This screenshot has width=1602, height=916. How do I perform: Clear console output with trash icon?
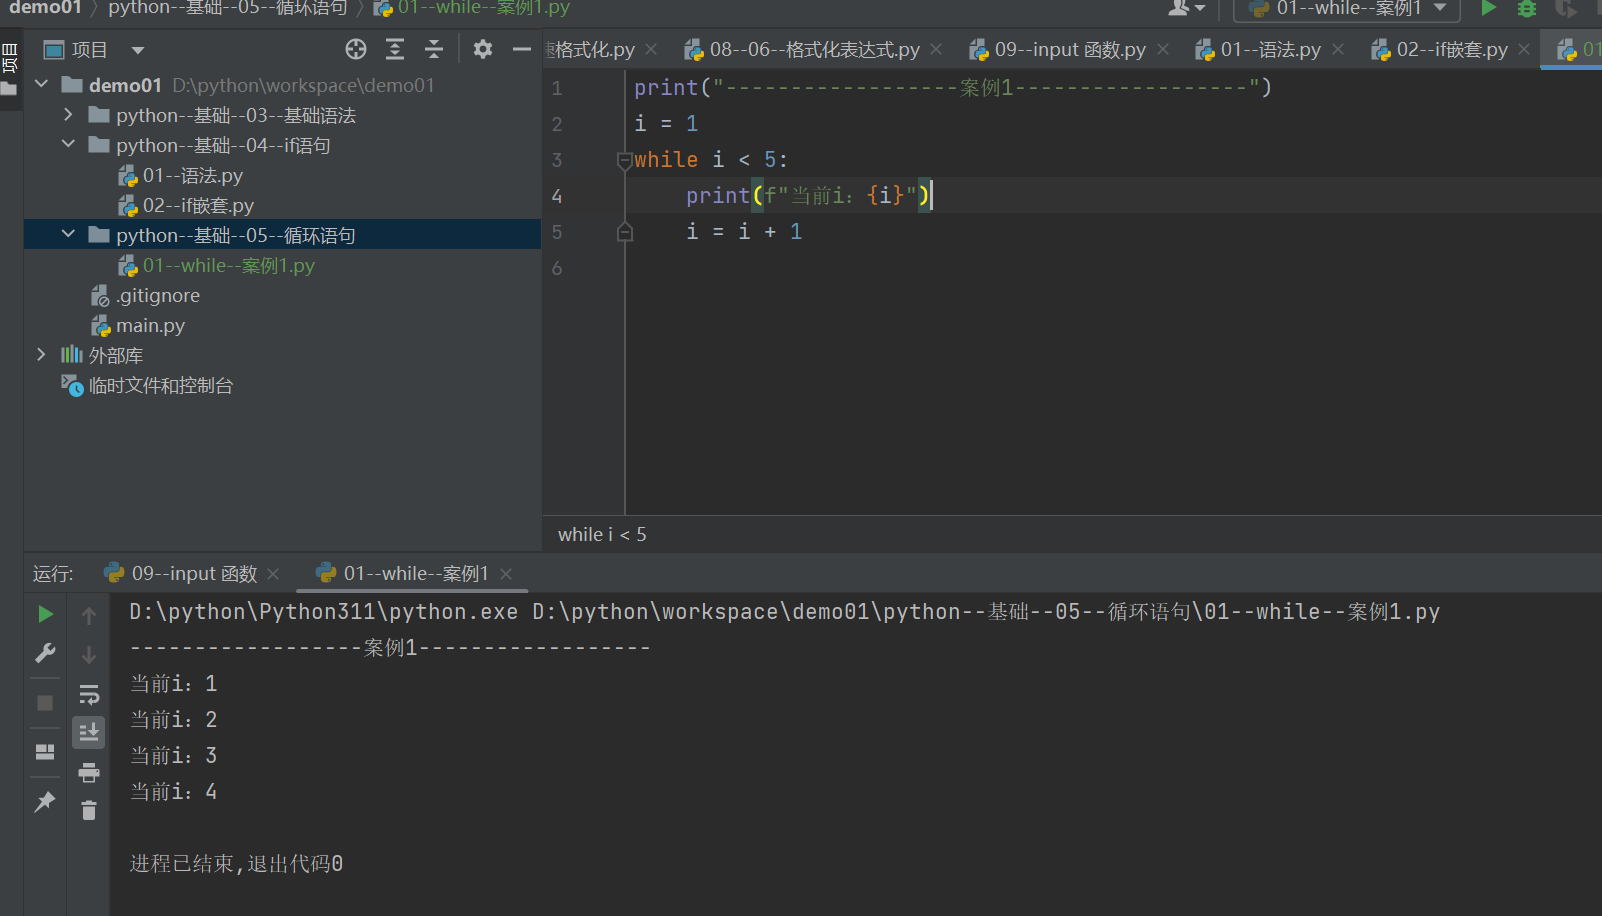click(x=89, y=810)
